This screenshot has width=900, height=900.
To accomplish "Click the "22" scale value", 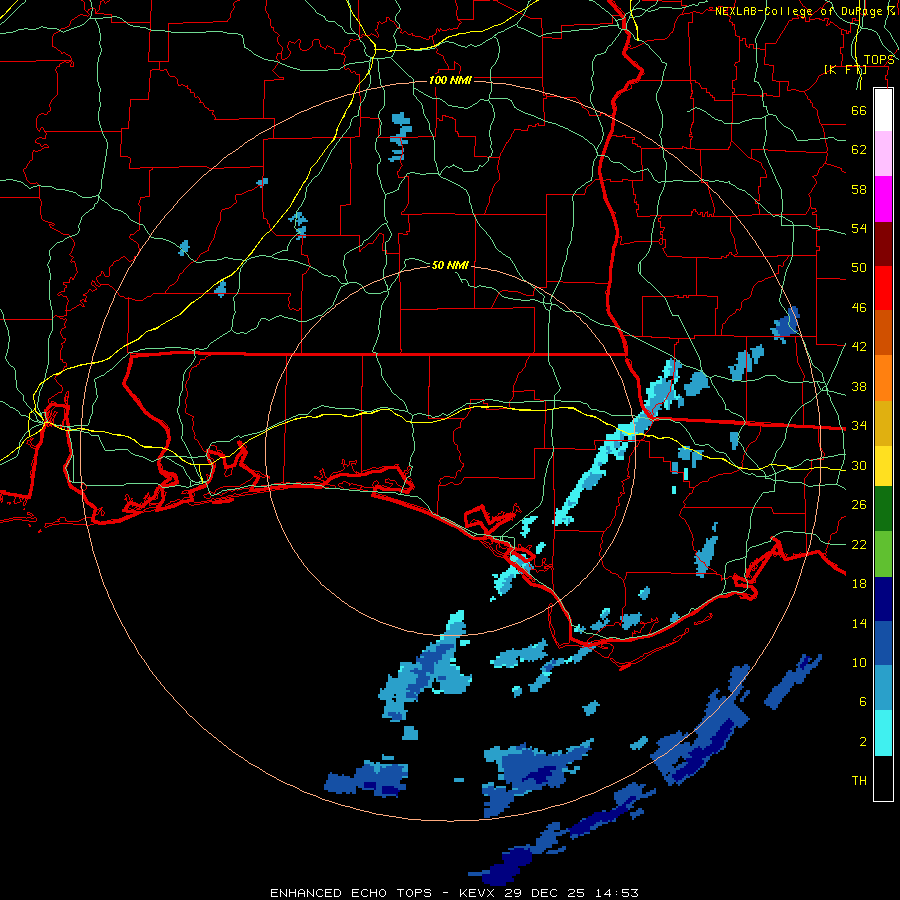I will [x=859, y=545].
